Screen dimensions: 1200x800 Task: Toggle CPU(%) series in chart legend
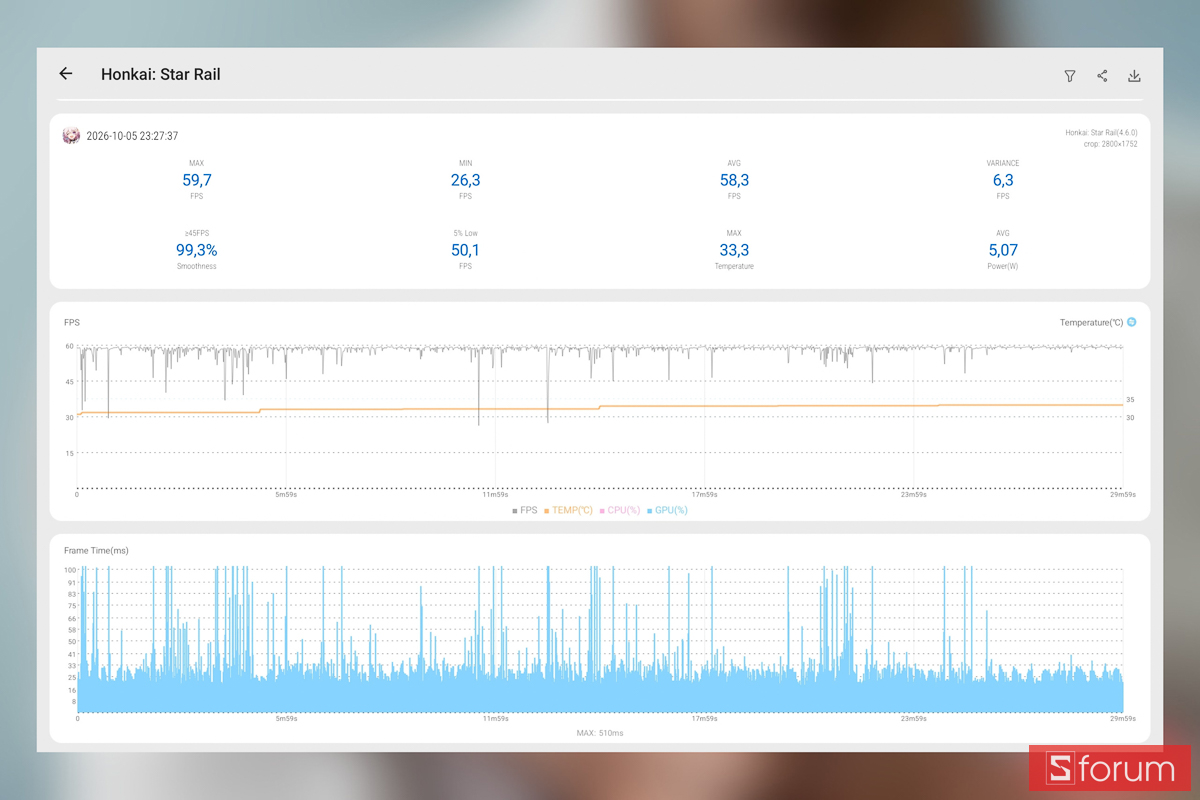(x=620, y=510)
